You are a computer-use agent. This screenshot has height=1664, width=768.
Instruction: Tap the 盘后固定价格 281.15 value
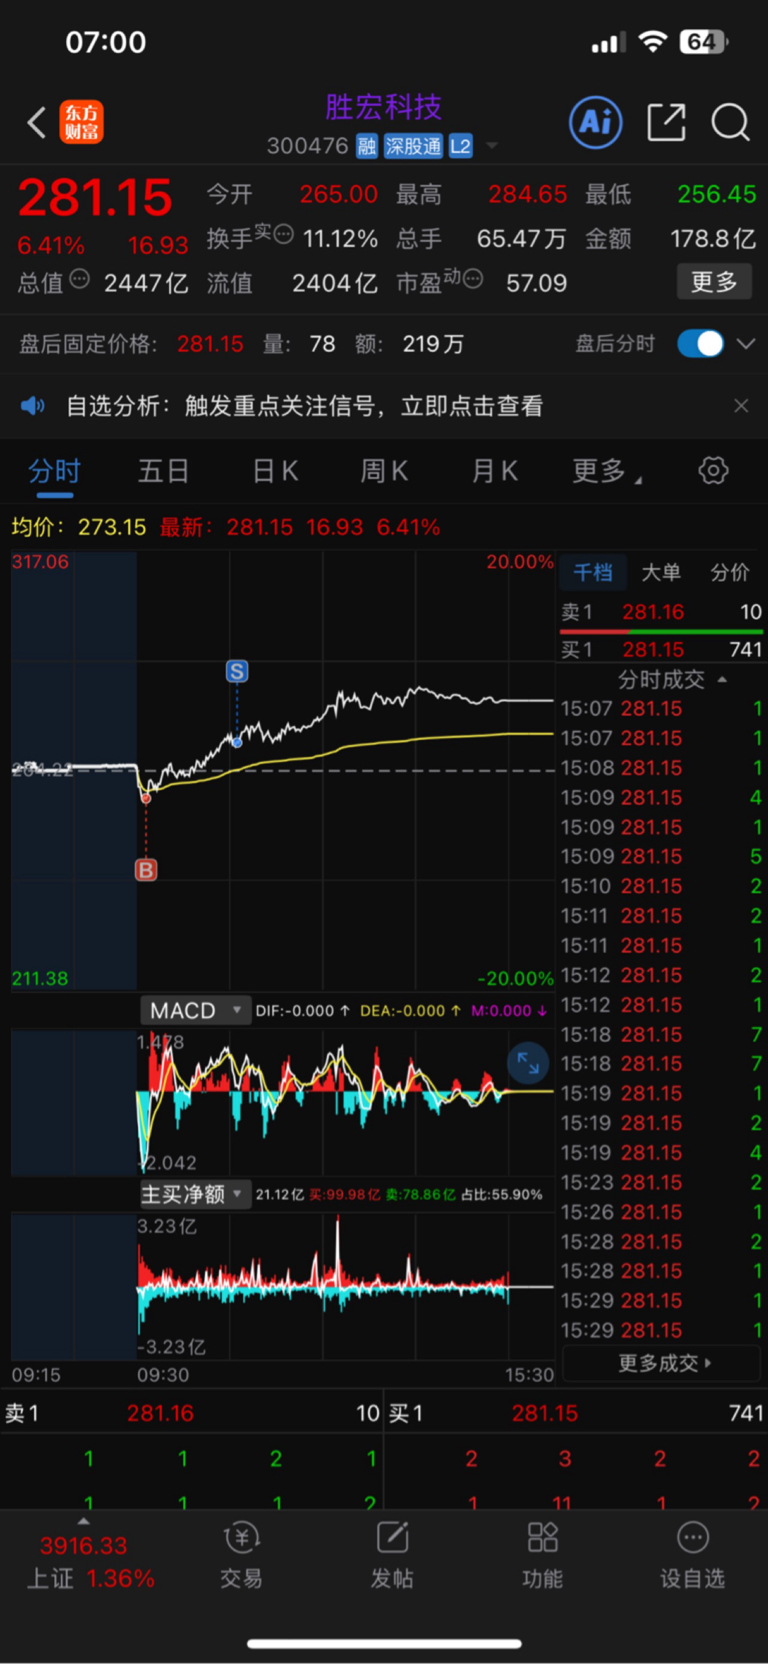coord(210,344)
